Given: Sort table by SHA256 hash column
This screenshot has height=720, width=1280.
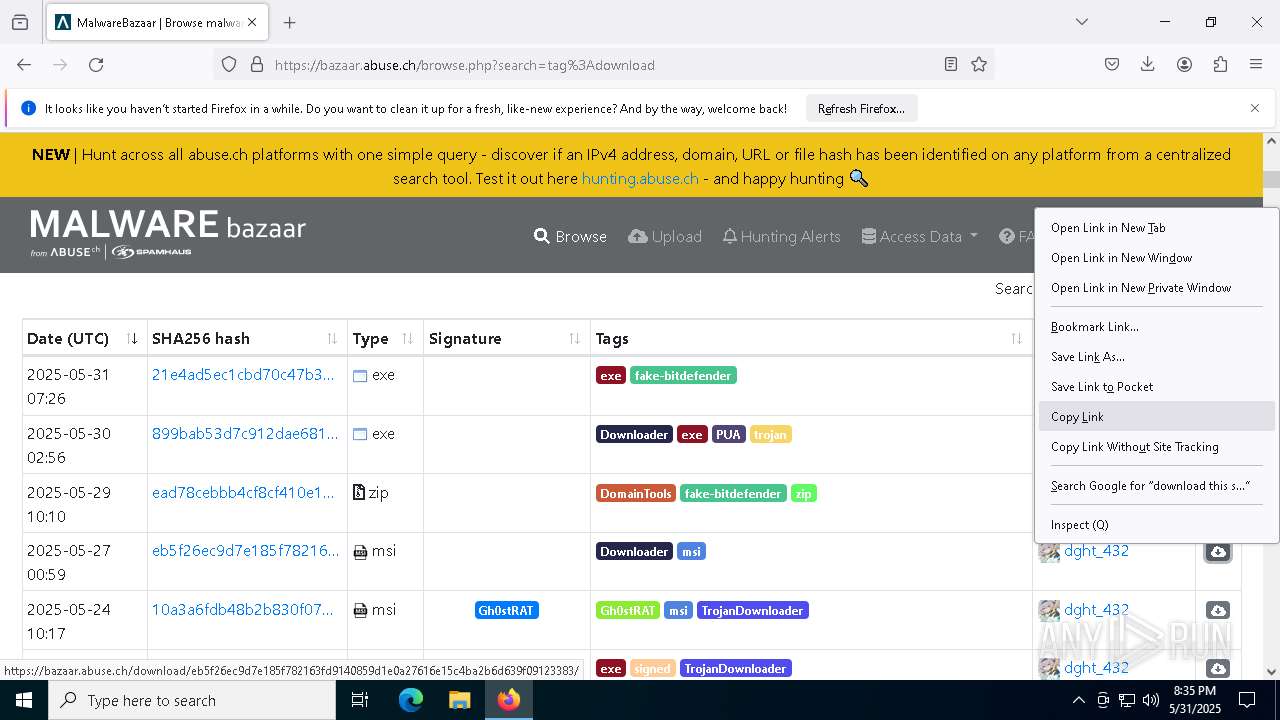Looking at the screenshot, I should 247,339.
